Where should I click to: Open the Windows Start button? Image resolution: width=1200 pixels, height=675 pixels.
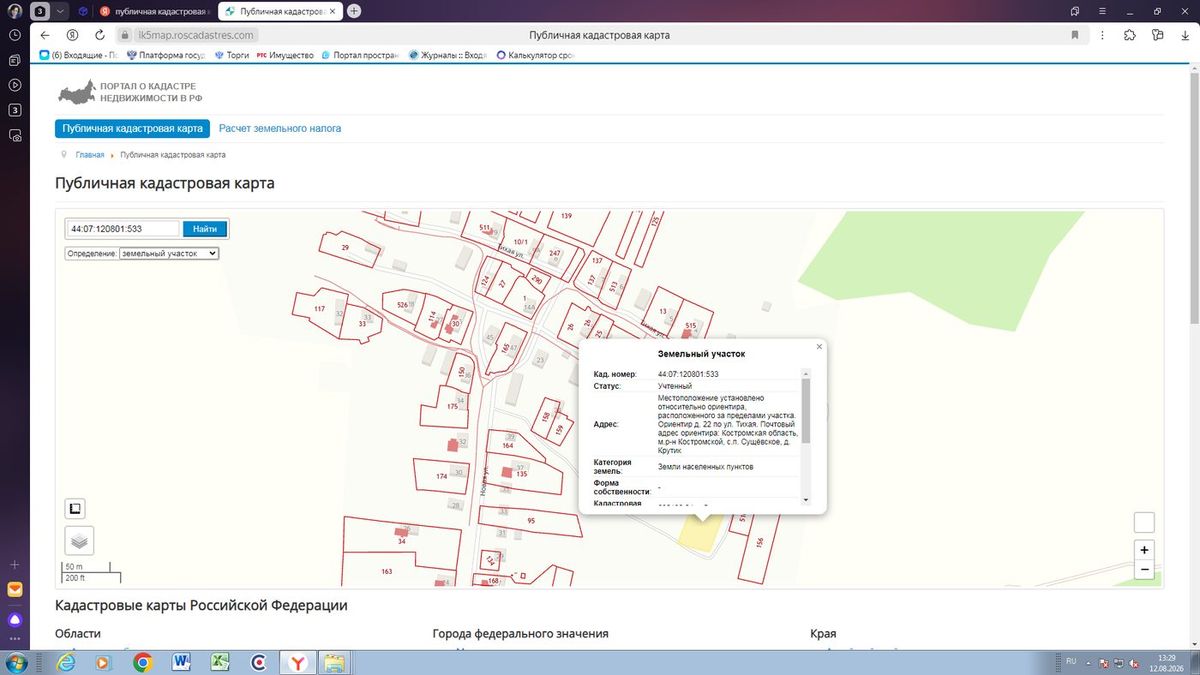tap(18, 661)
